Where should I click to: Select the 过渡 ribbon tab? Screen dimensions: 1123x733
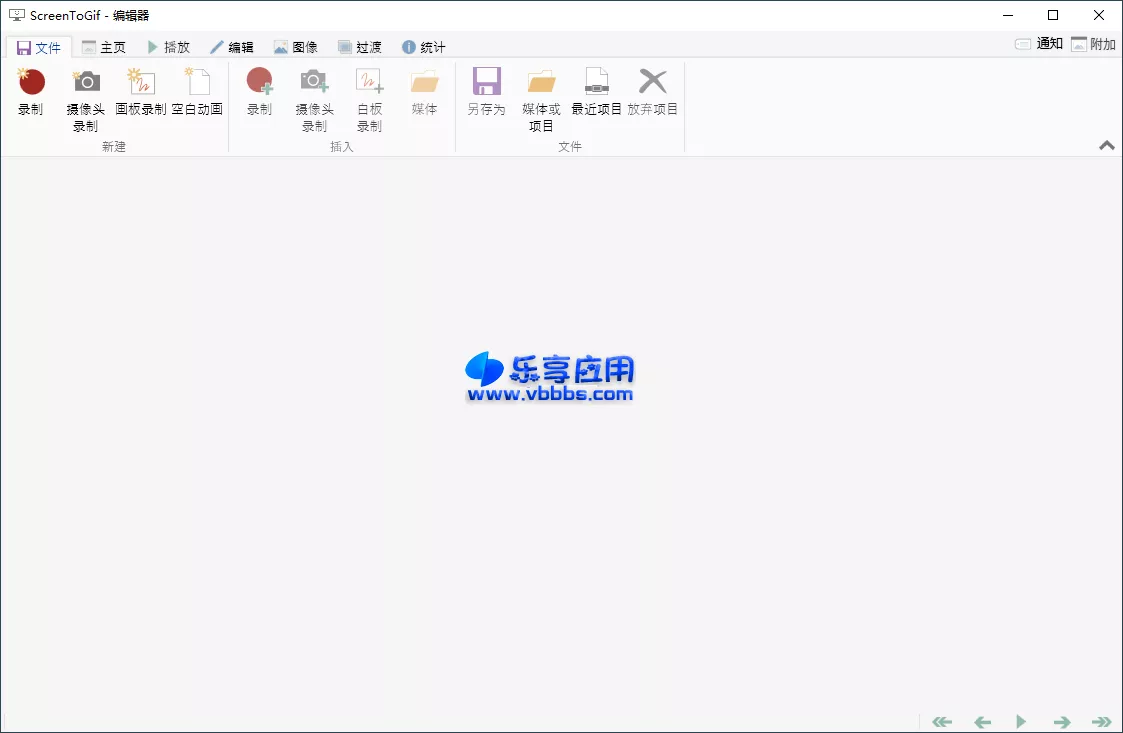click(359, 46)
